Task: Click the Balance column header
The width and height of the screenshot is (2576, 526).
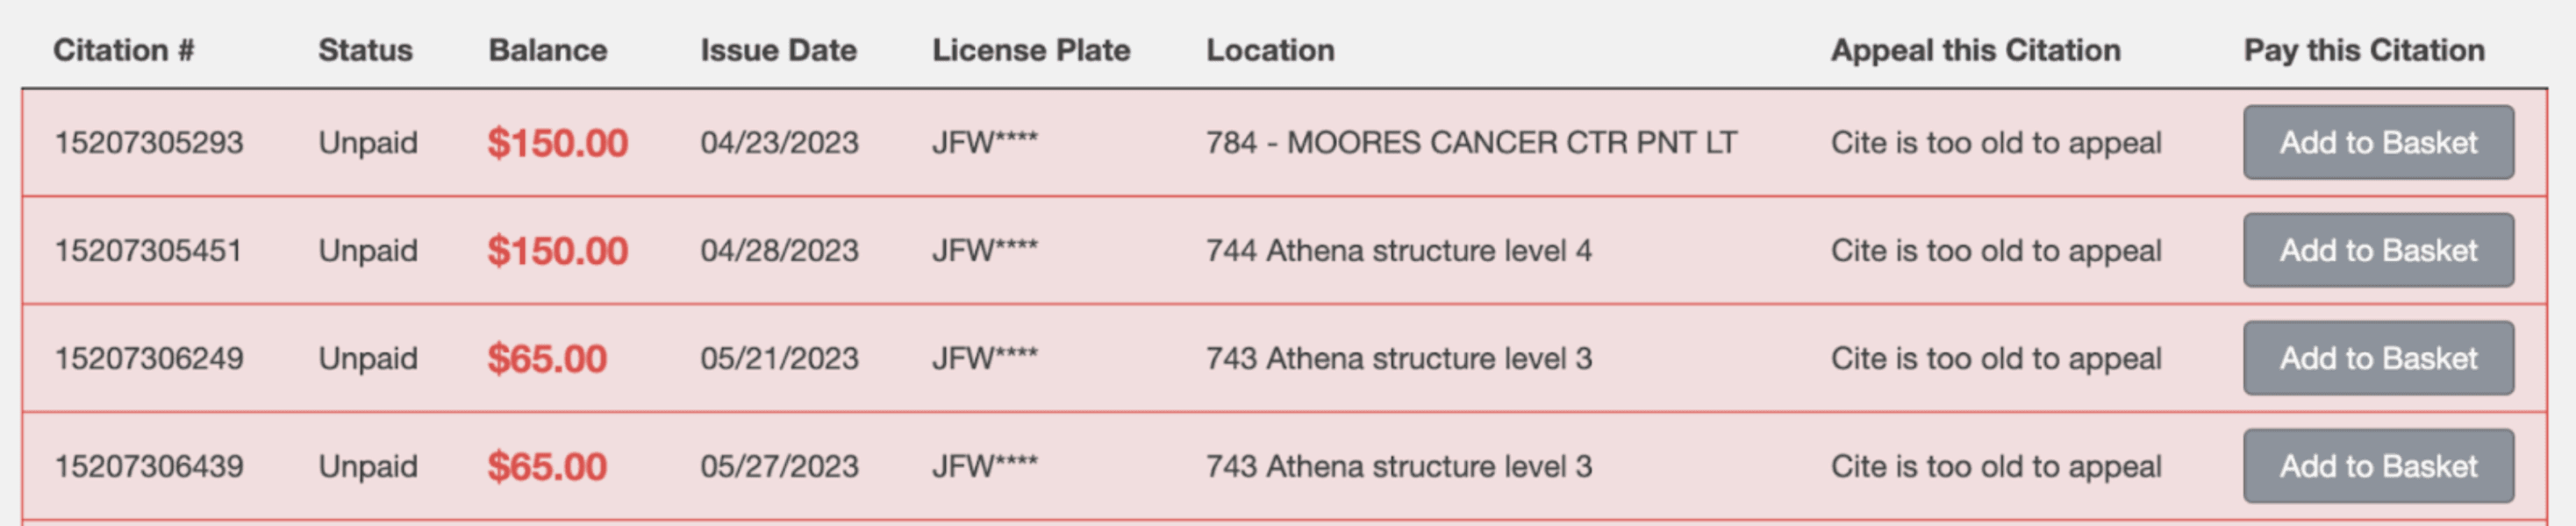Action: 548,50
